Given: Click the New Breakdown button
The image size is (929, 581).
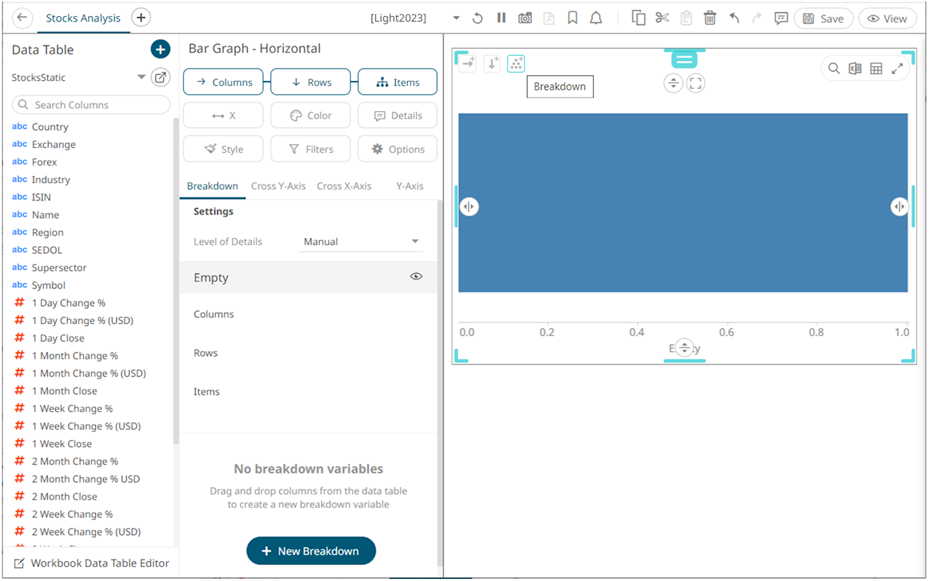Looking at the screenshot, I should [311, 551].
